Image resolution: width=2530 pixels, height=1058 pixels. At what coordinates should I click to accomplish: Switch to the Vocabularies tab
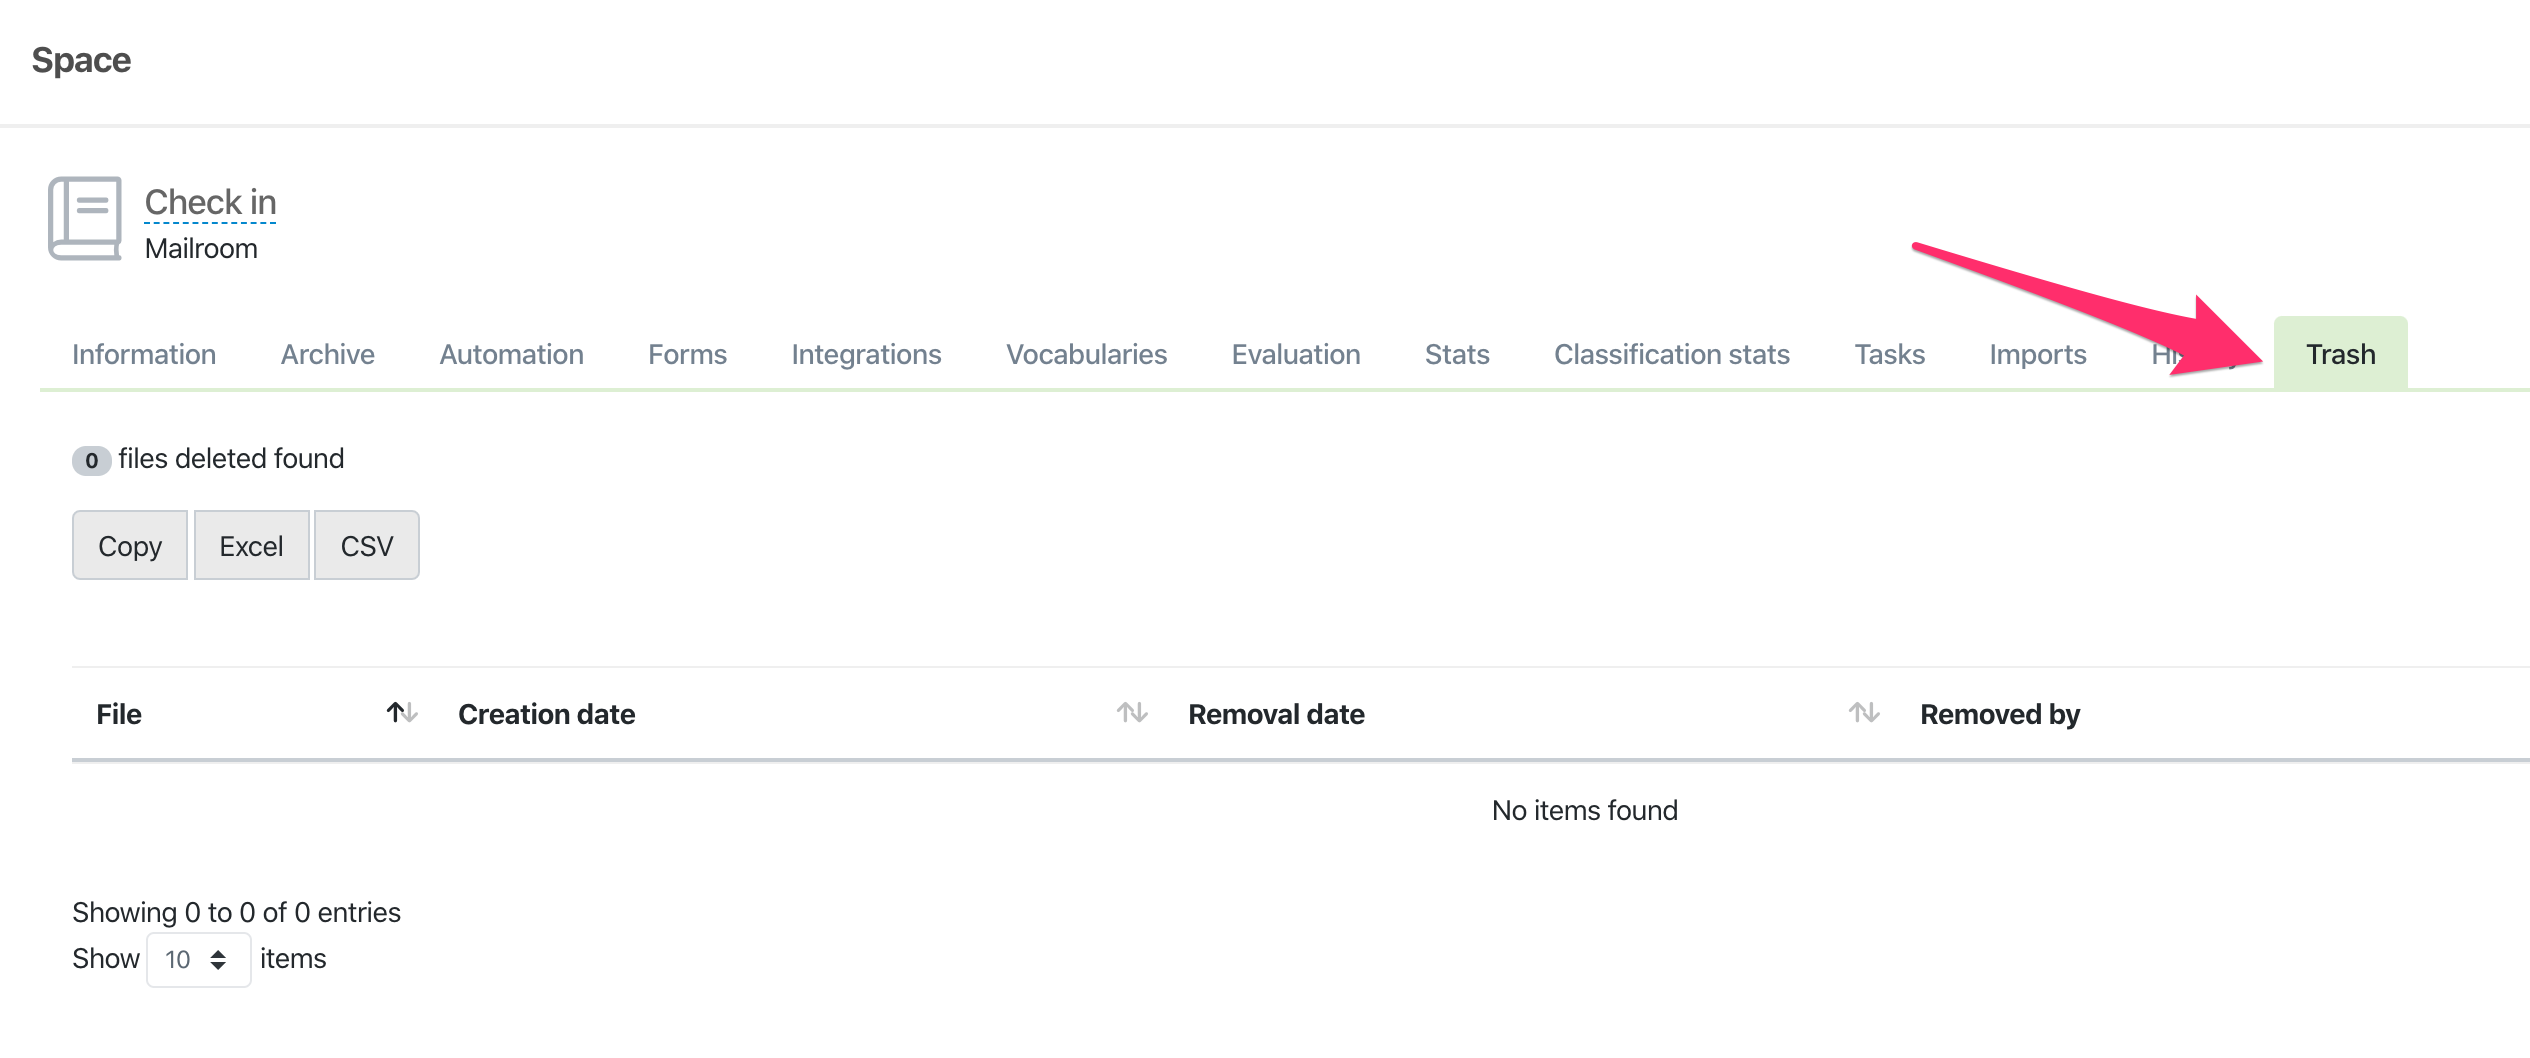1086,354
